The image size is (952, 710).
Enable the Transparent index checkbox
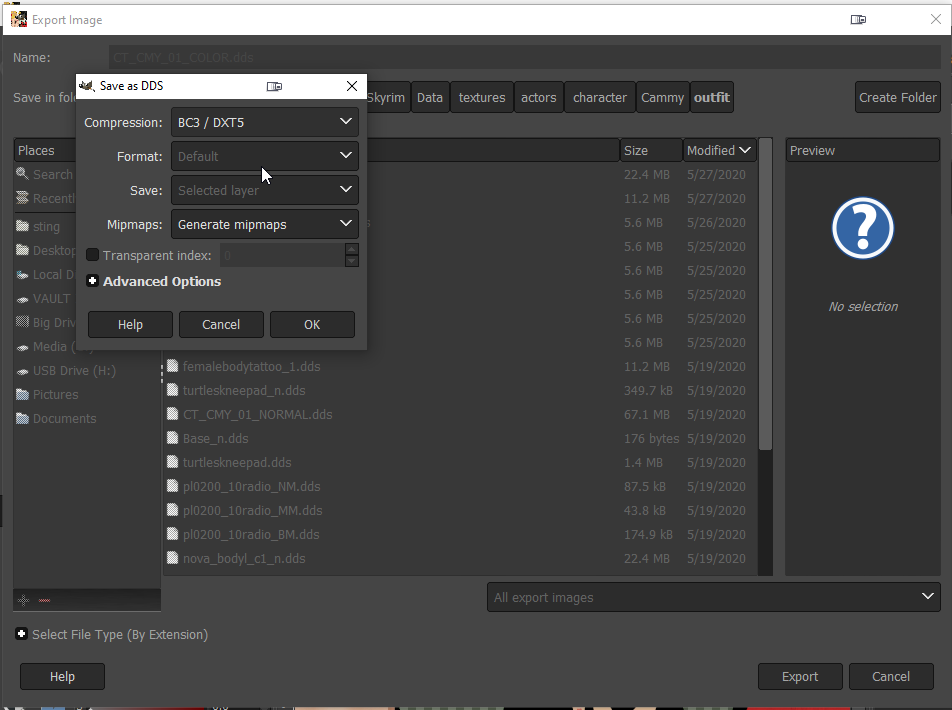point(92,255)
